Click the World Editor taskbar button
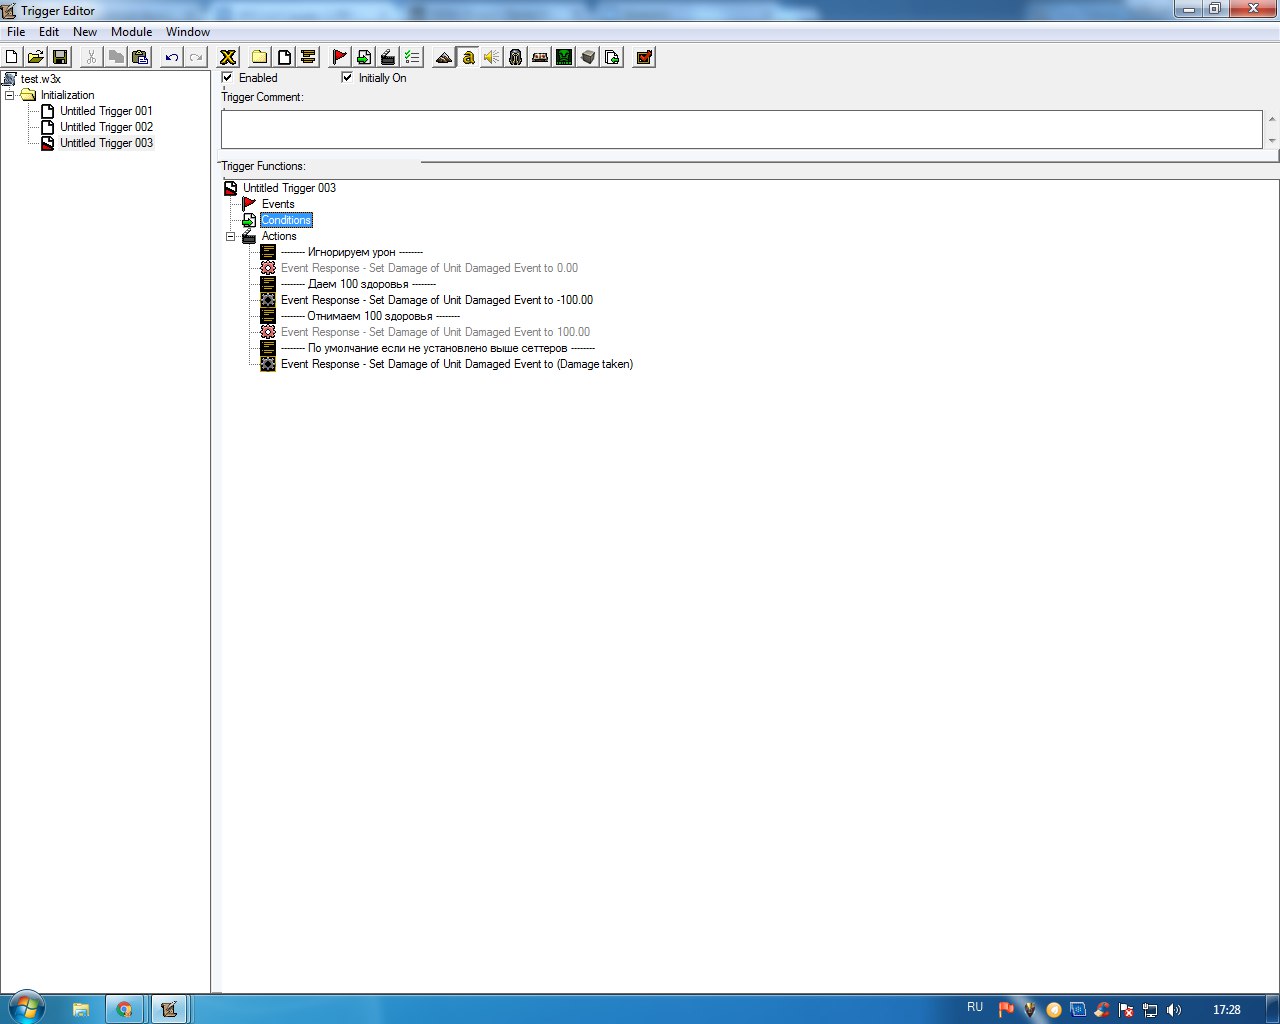1280x1024 pixels. tap(169, 1009)
